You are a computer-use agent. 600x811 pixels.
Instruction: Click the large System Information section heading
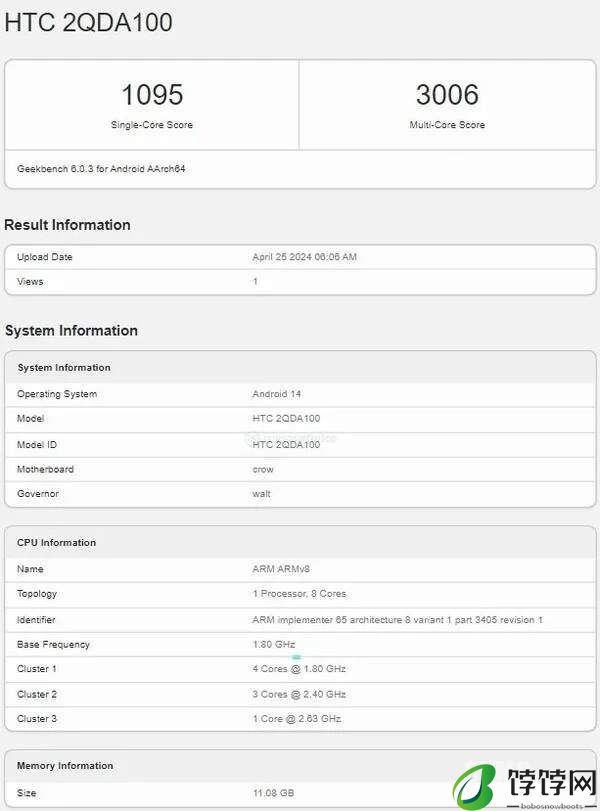[71, 331]
